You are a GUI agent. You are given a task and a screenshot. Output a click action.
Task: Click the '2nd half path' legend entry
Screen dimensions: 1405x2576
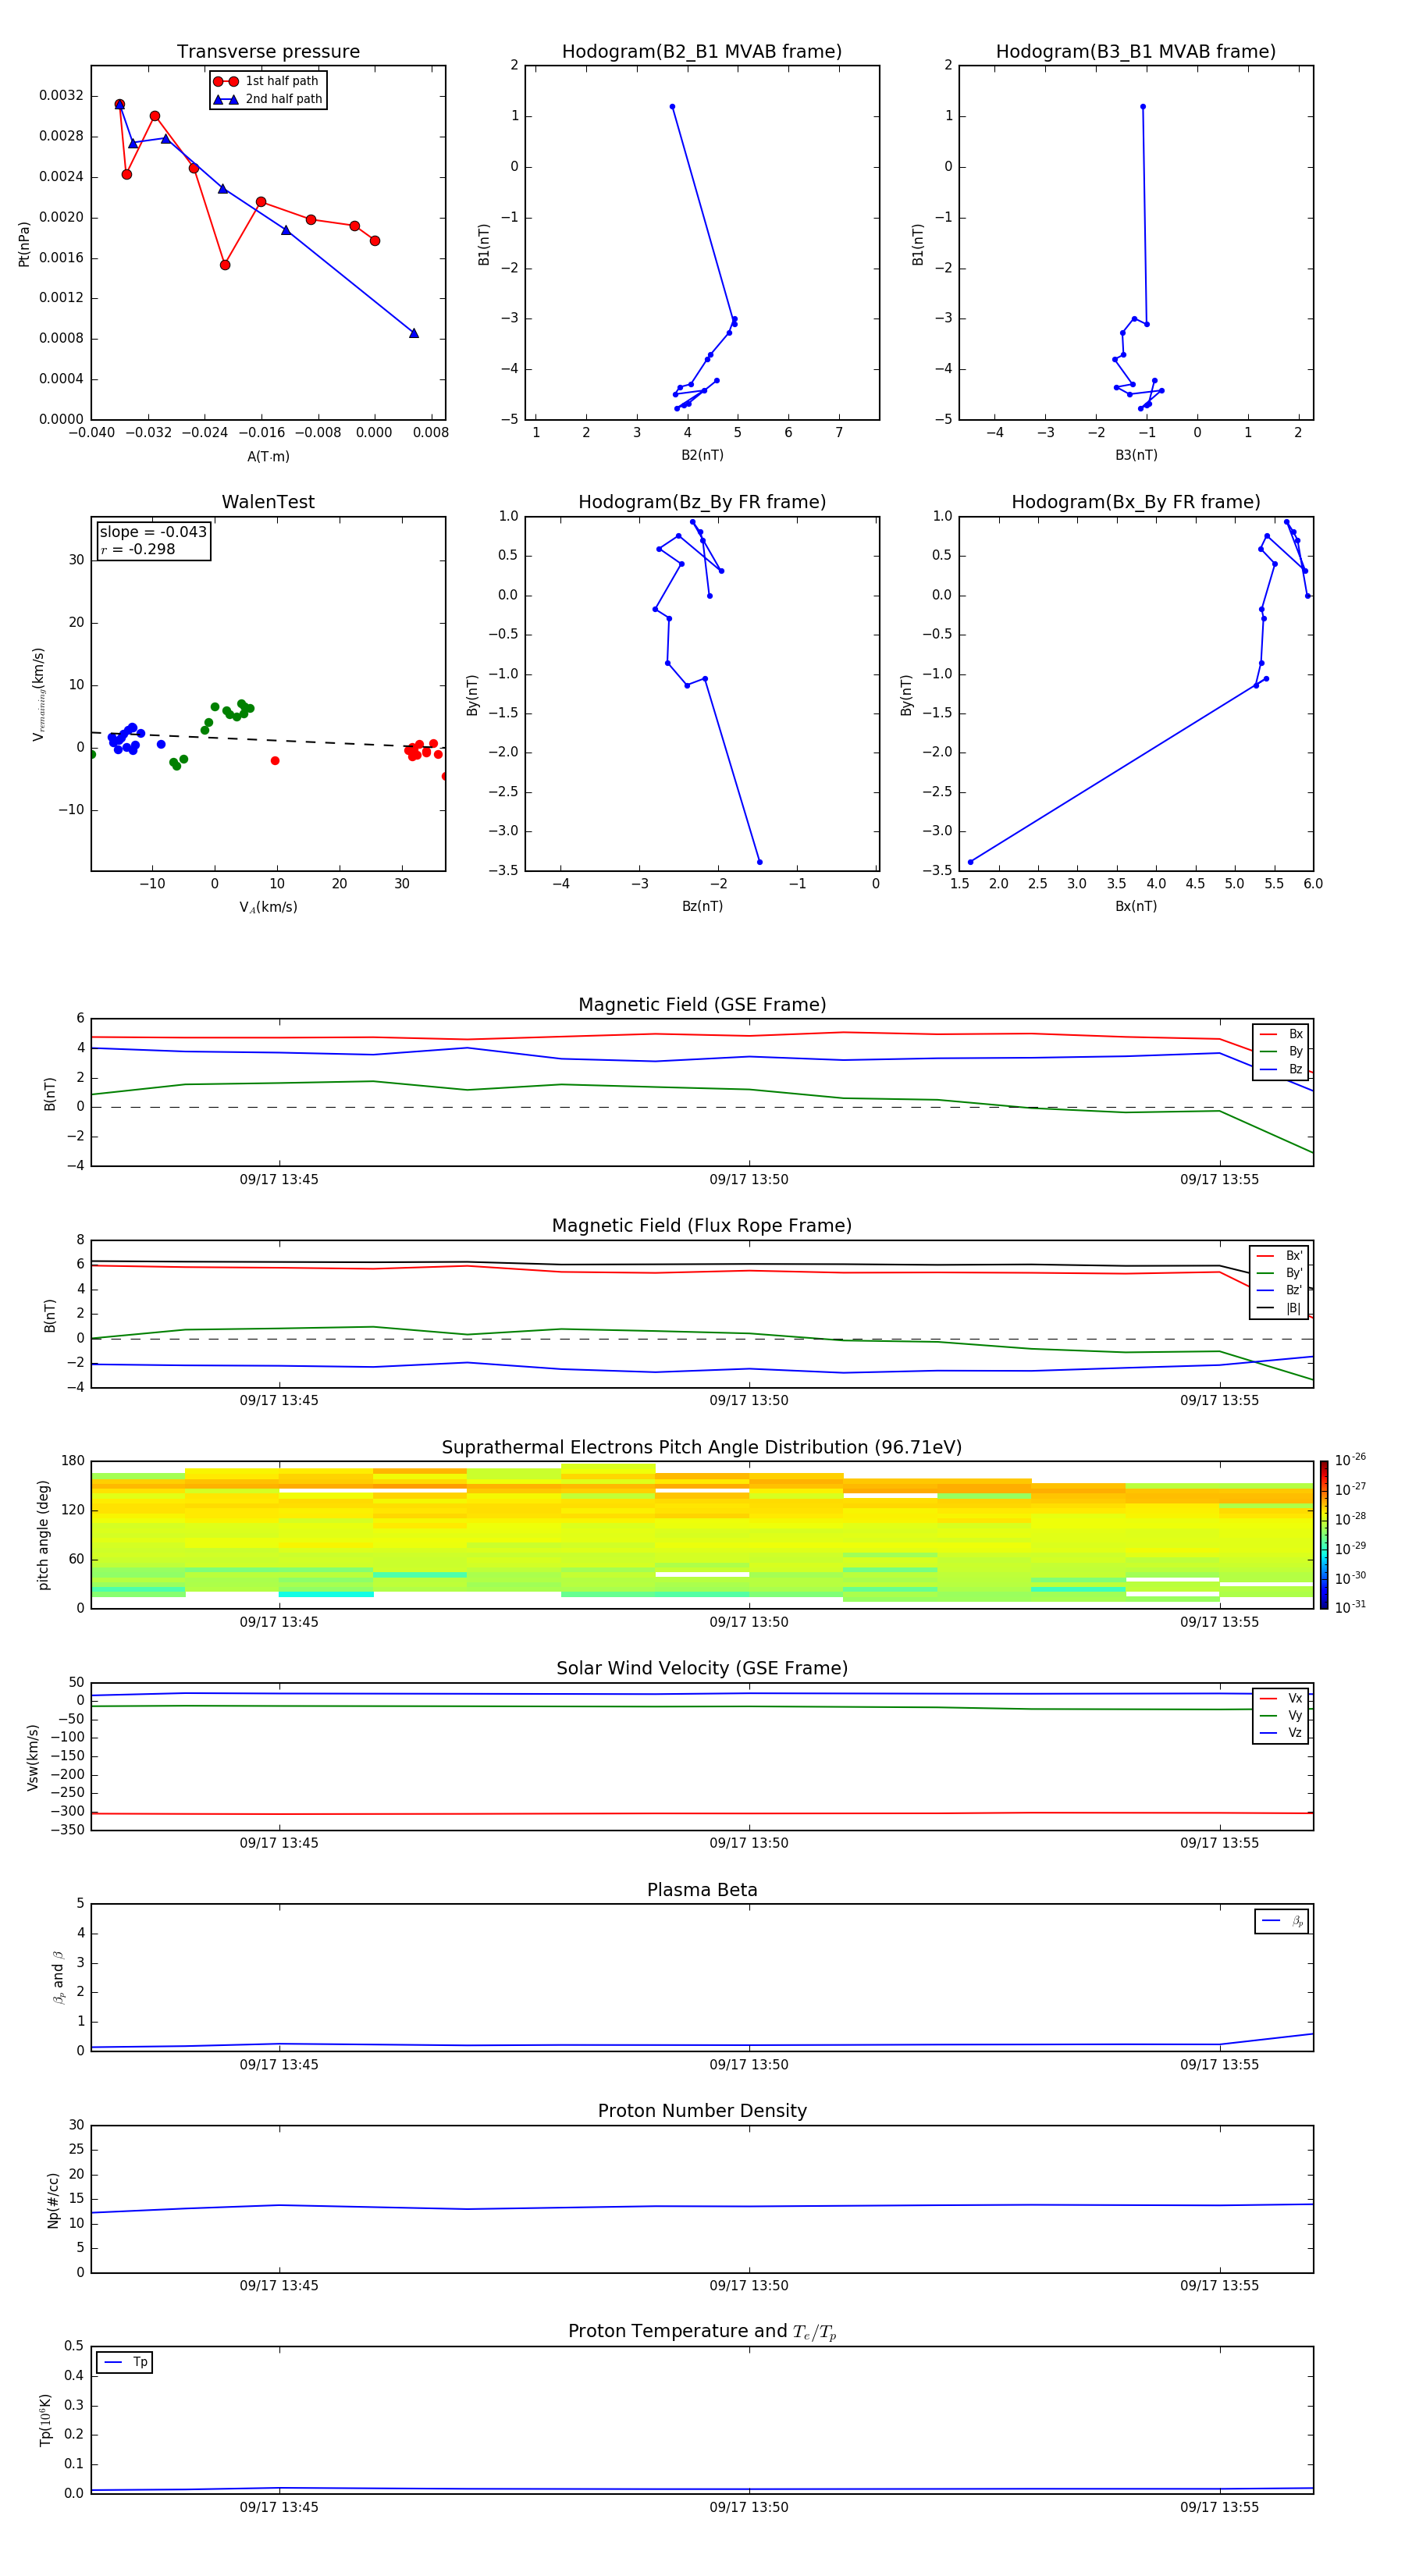tap(283, 99)
